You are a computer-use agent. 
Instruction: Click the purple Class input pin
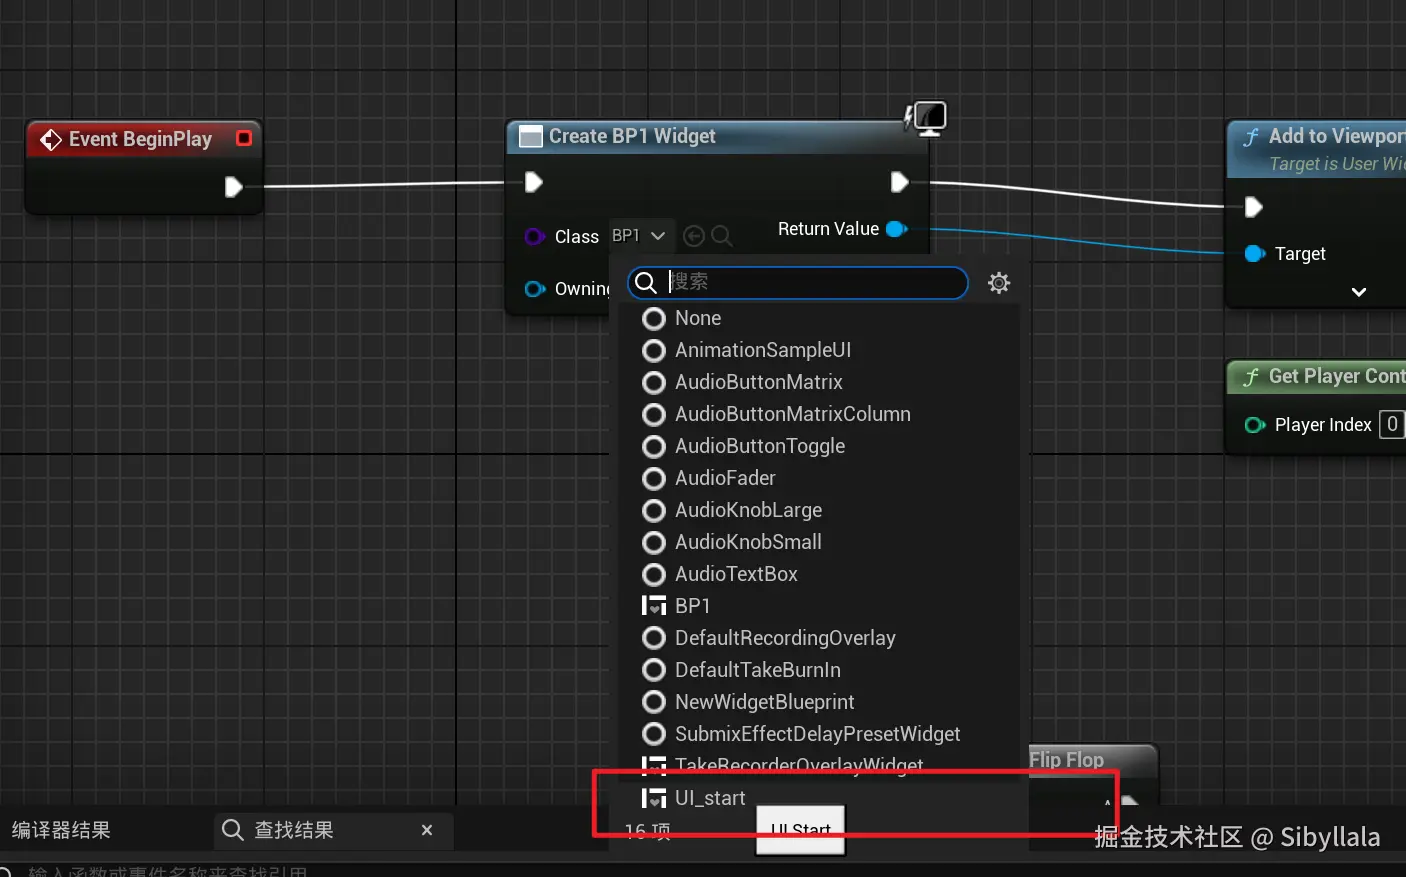pos(534,237)
